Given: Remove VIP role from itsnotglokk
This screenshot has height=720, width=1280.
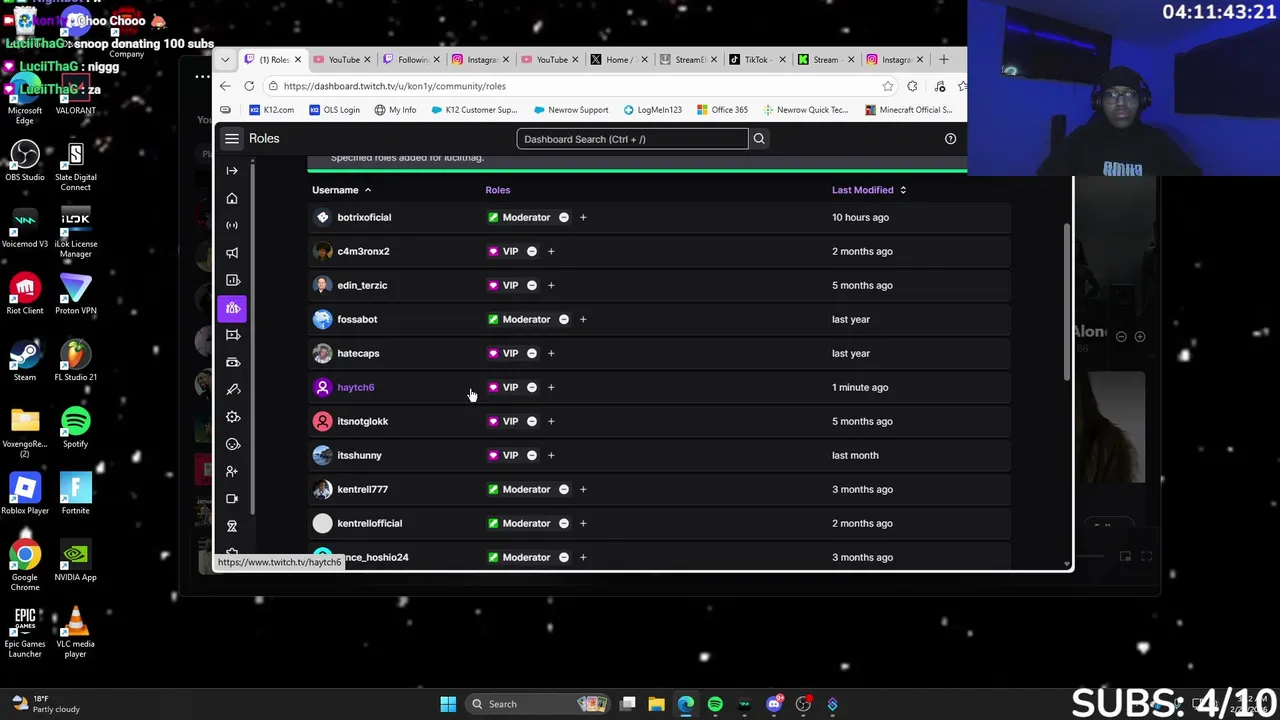Looking at the screenshot, I should coord(532,421).
